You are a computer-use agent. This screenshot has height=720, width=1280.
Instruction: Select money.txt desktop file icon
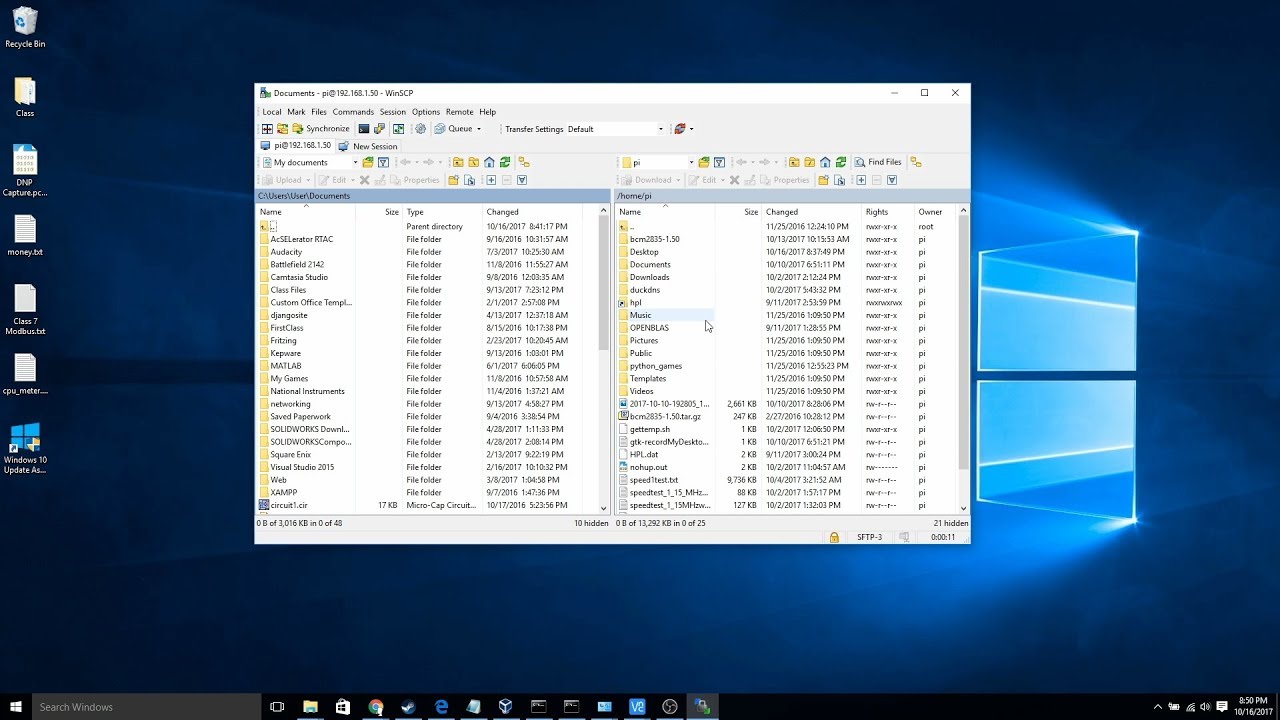[x=25, y=236]
